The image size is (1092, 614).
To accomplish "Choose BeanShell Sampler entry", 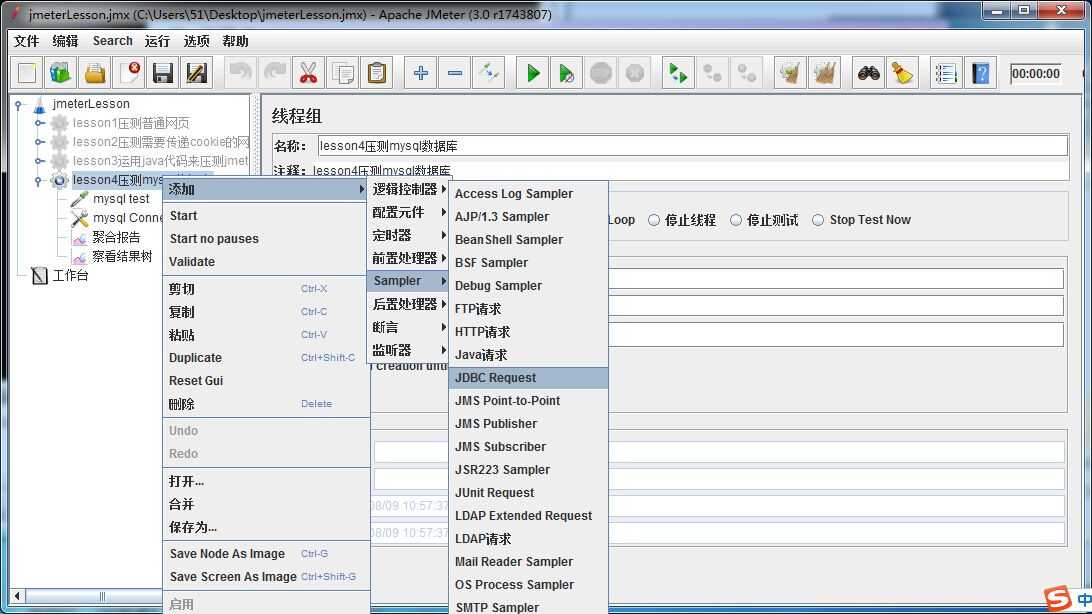I will point(529,239).
